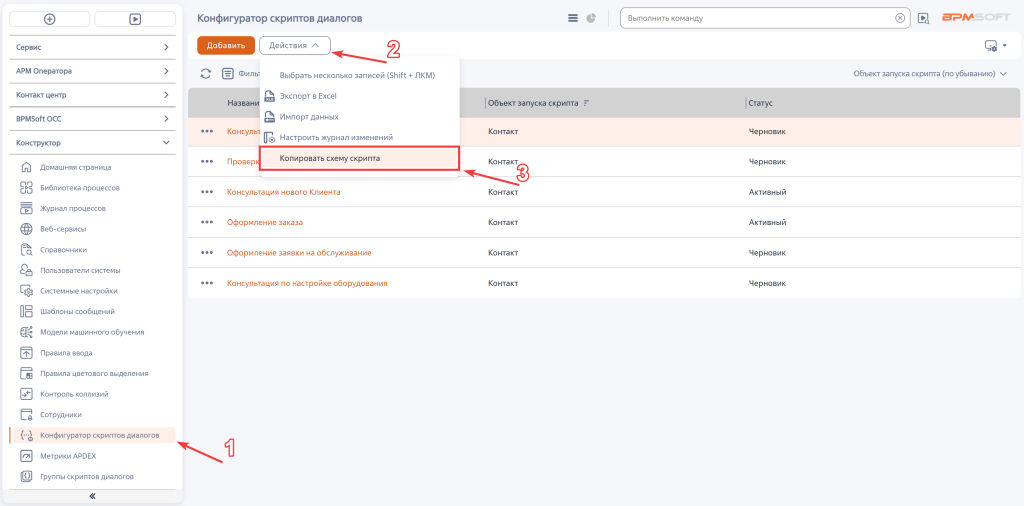Switch to list view icon
Image resolution: width=1024 pixels, height=506 pixels.
click(573, 18)
